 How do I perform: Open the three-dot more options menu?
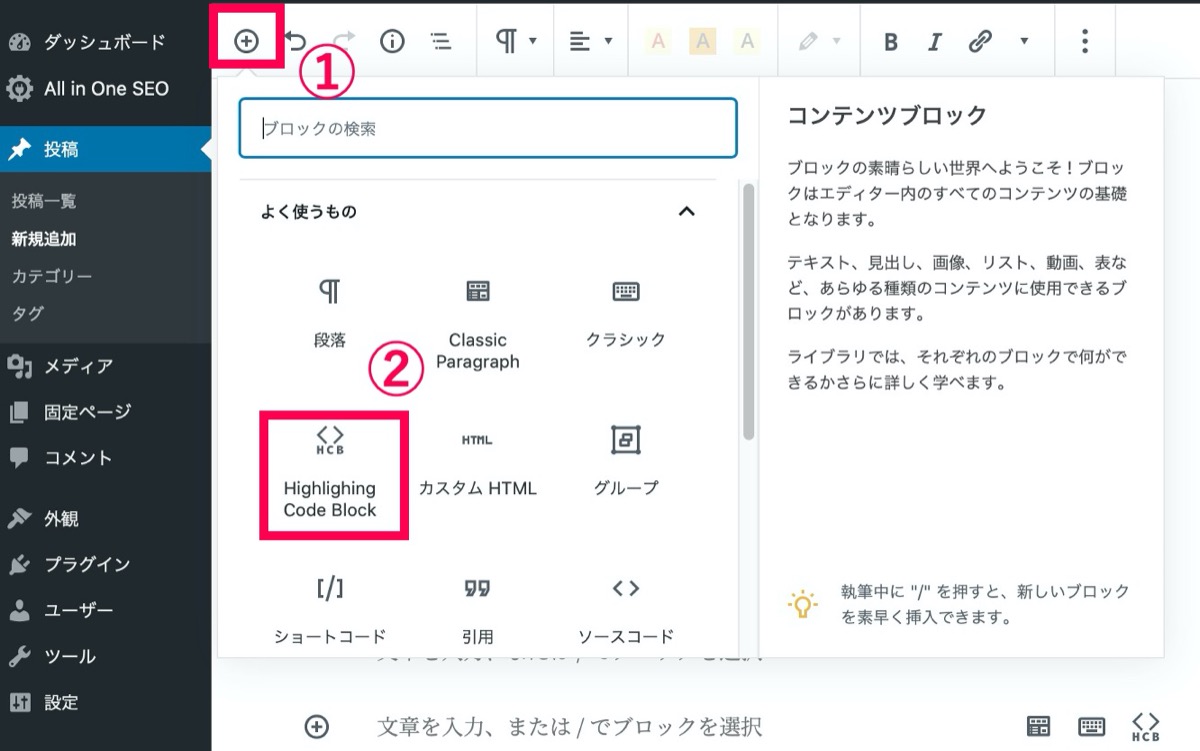(x=1085, y=41)
